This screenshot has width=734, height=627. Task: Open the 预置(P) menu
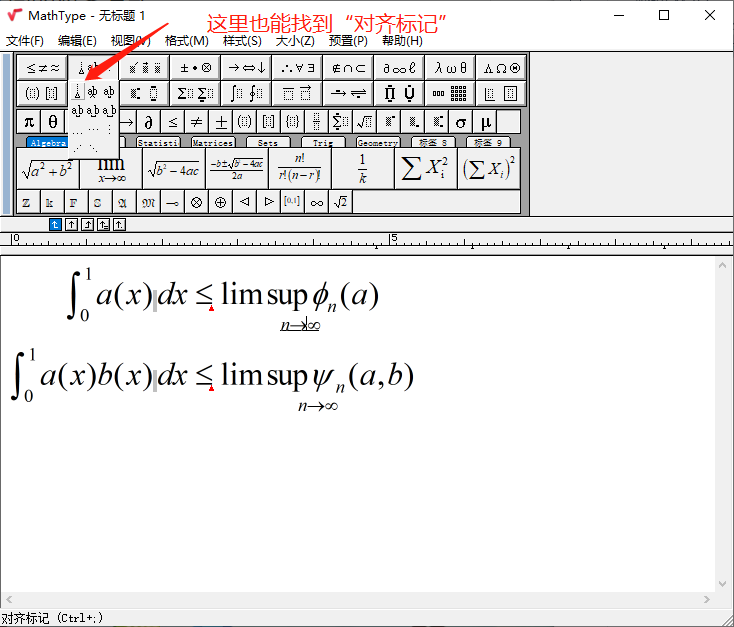pos(348,41)
